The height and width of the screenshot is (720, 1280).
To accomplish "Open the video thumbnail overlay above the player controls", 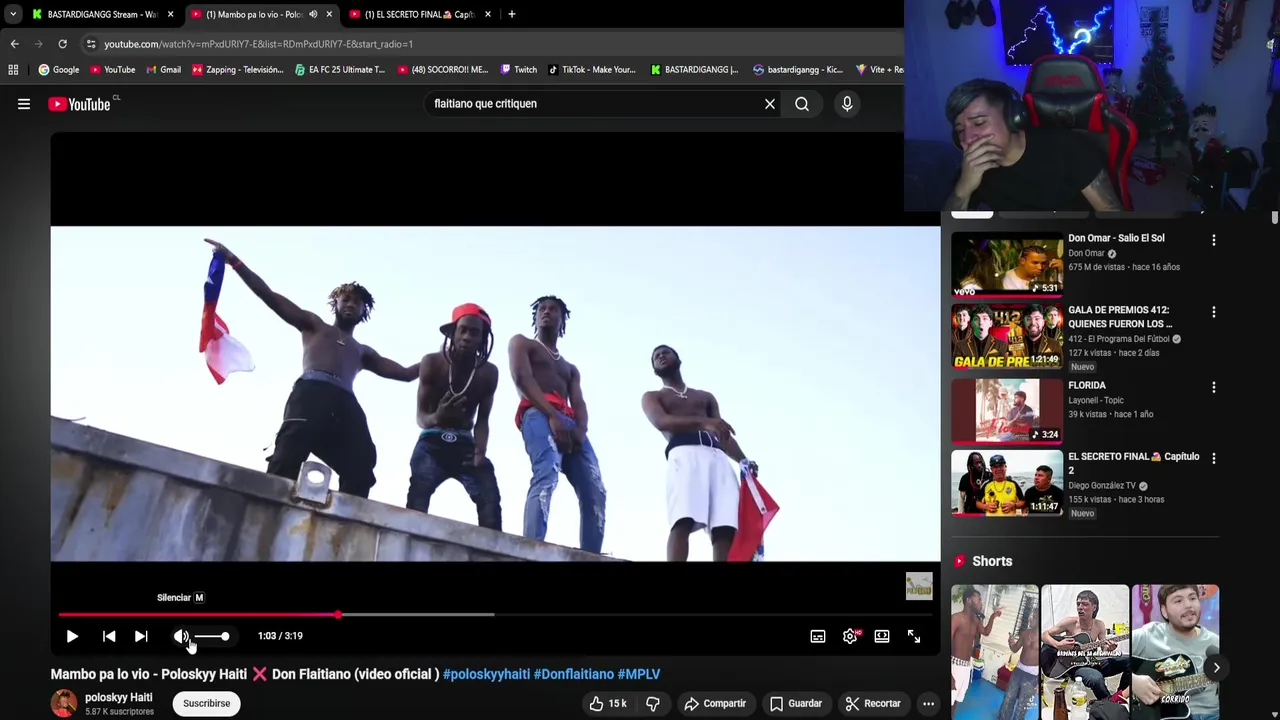I will [919, 586].
